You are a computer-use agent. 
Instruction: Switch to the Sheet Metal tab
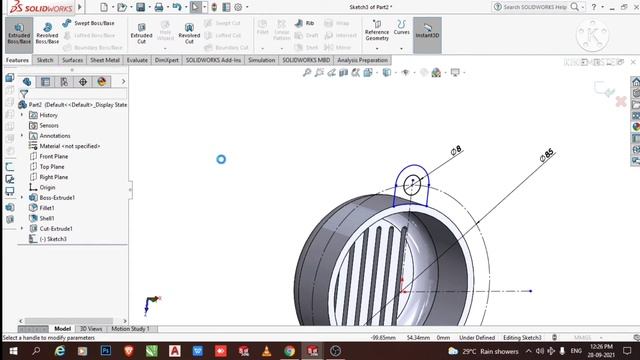click(104, 60)
